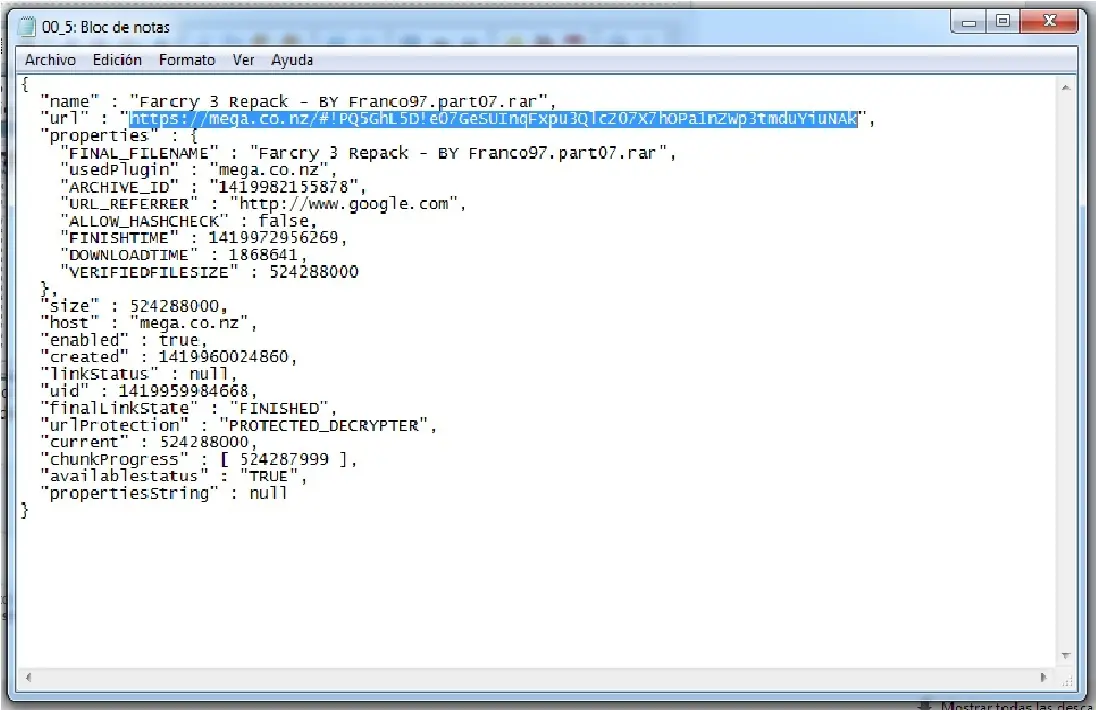1096x710 pixels.
Task: Click the "propertiesString" null line
Action: (x=164, y=493)
